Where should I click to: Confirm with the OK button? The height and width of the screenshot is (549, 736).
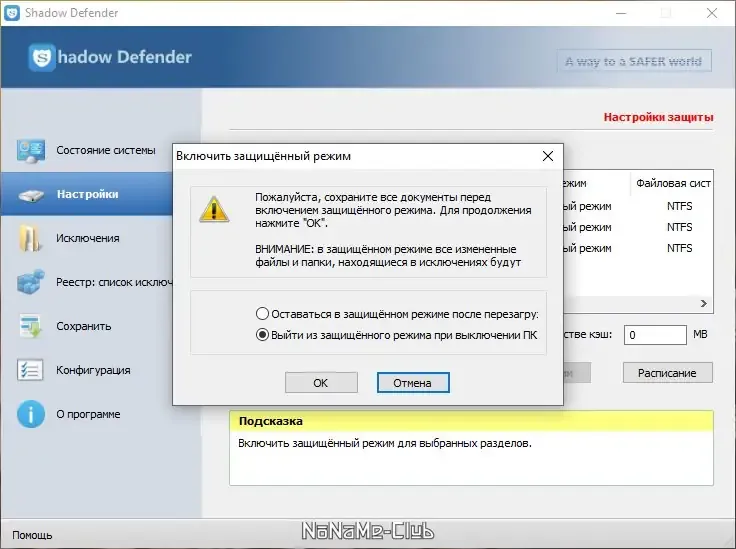click(x=321, y=383)
